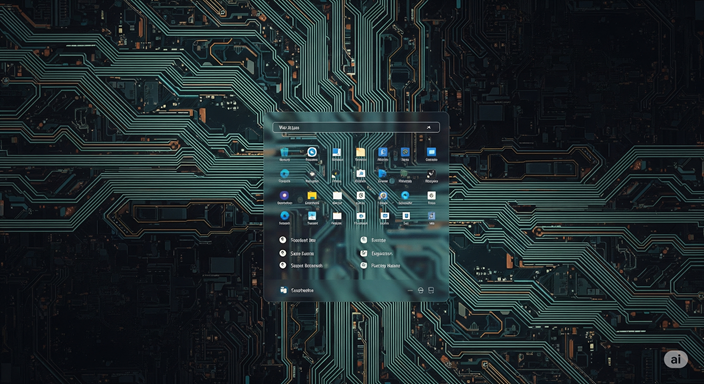The image size is (704, 384).
Task: Open the landscape photo tile icon
Action: coord(312,216)
